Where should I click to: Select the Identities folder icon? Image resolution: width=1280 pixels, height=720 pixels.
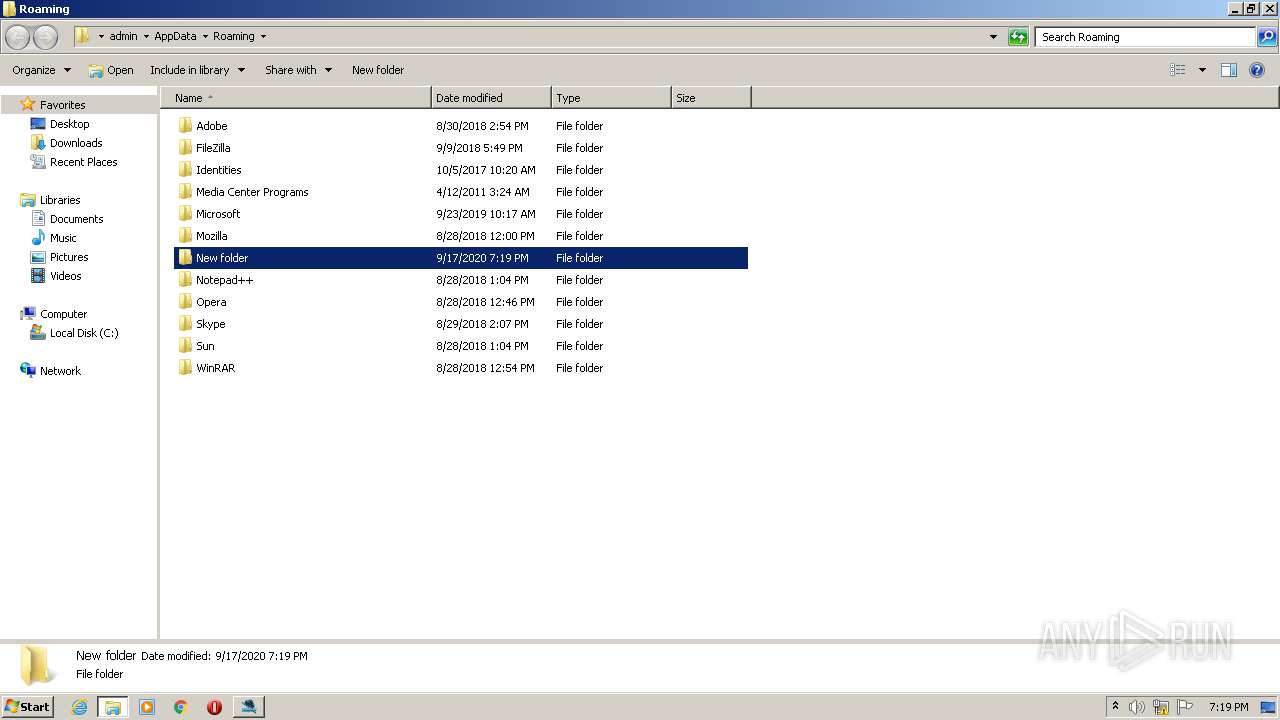[185, 170]
